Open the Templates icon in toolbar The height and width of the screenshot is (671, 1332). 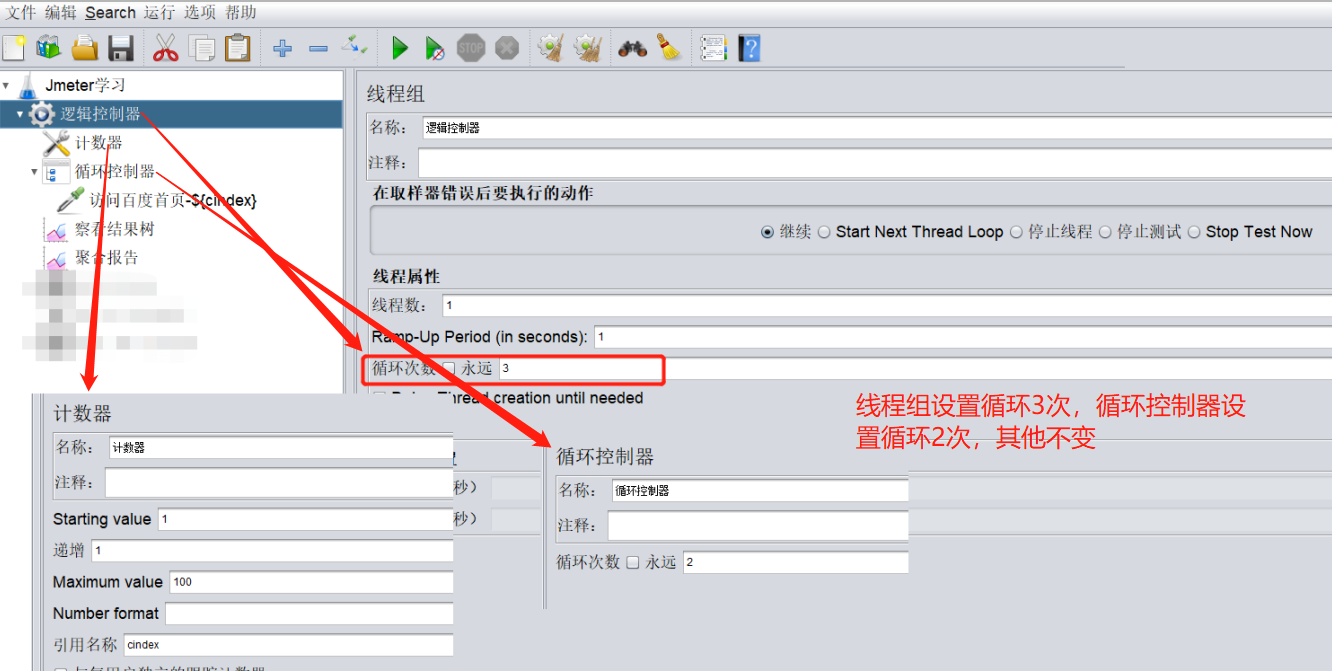coord(48,47)
